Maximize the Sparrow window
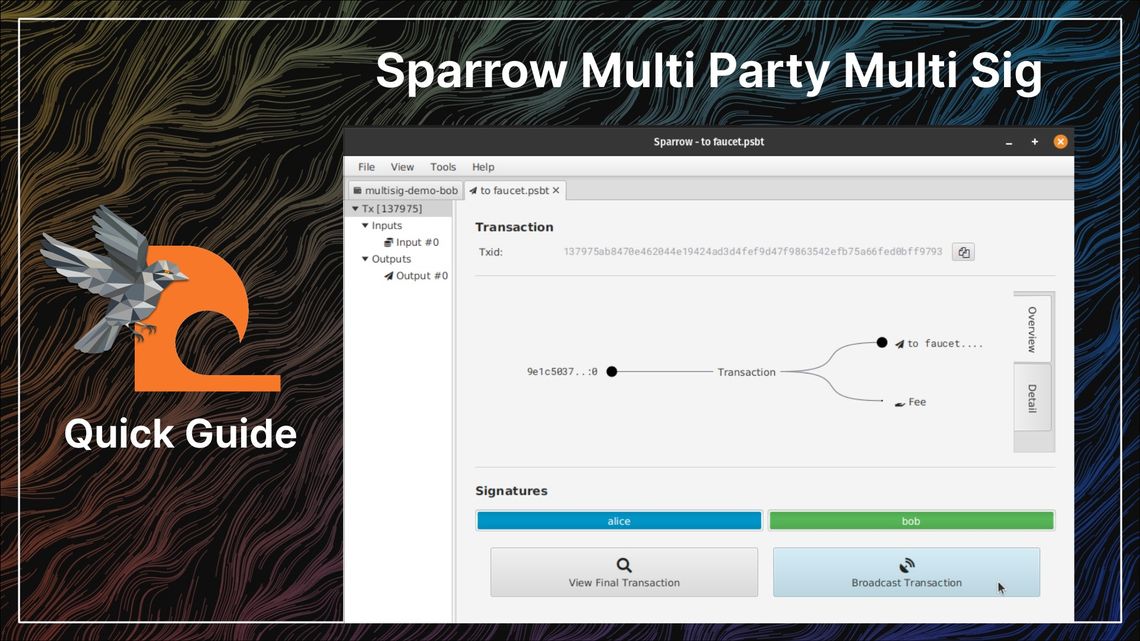 [x=1035, y=142]
